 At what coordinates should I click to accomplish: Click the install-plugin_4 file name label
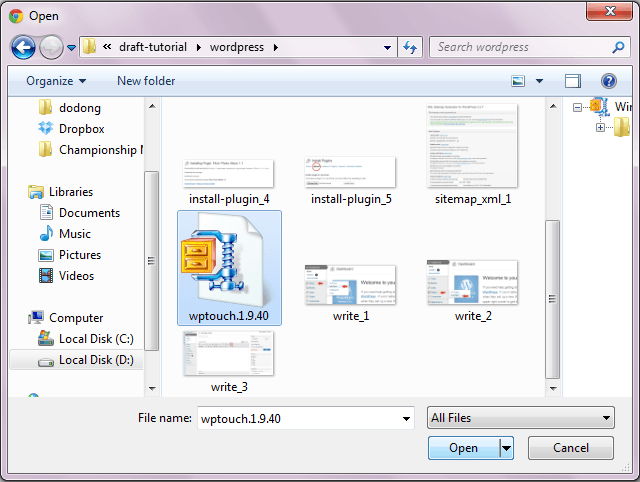(229, 199)
